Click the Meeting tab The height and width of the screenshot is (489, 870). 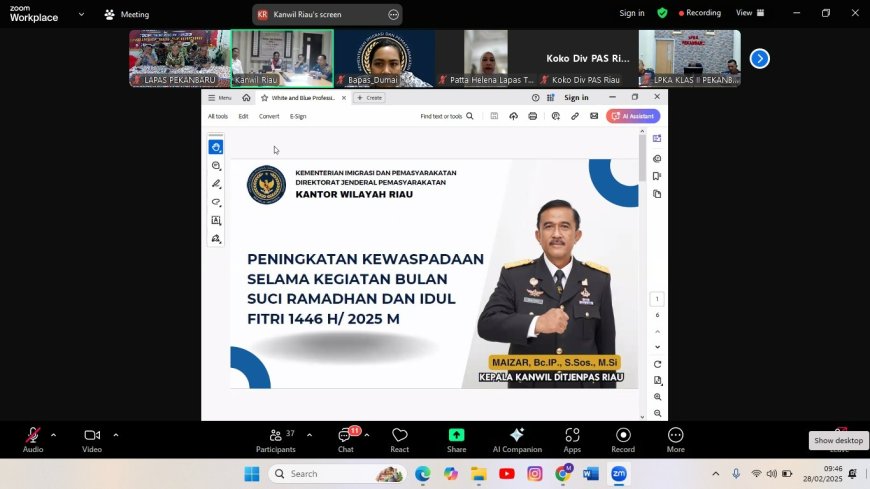point(127,14)
